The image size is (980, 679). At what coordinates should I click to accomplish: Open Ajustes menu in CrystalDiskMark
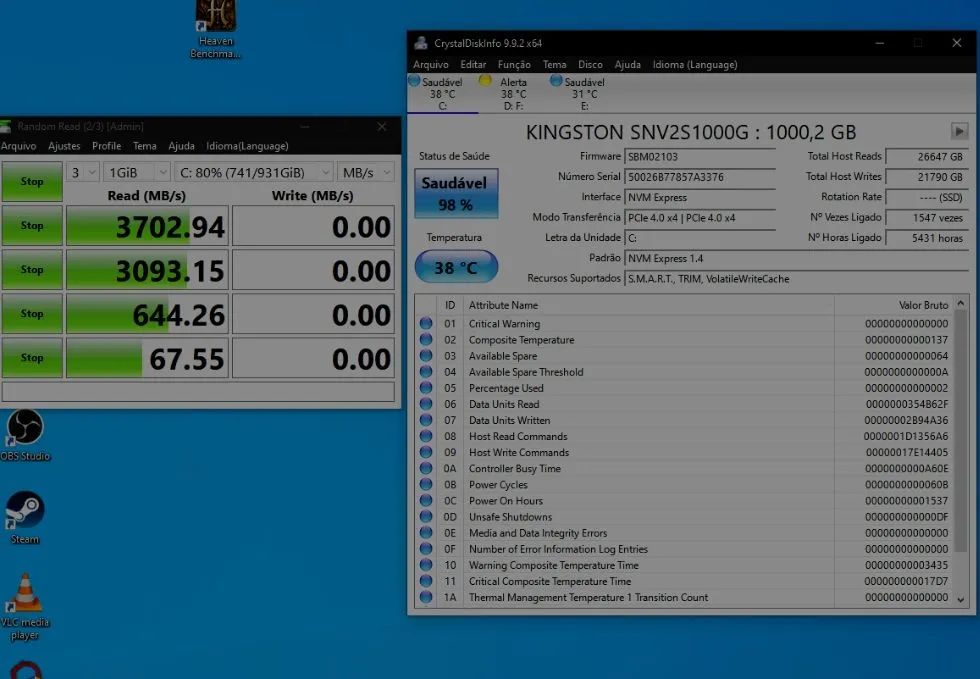[x=64, y=146]
